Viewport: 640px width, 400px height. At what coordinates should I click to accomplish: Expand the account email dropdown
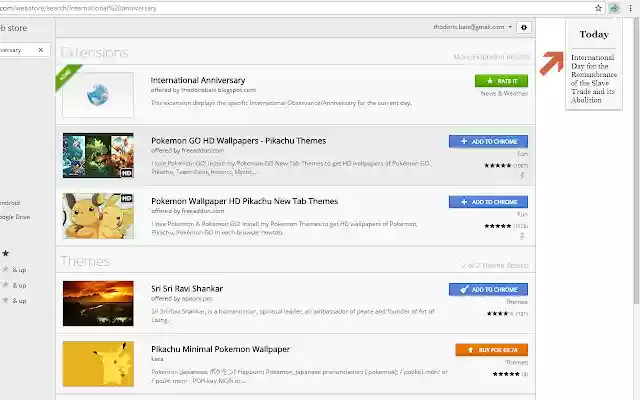472,27
